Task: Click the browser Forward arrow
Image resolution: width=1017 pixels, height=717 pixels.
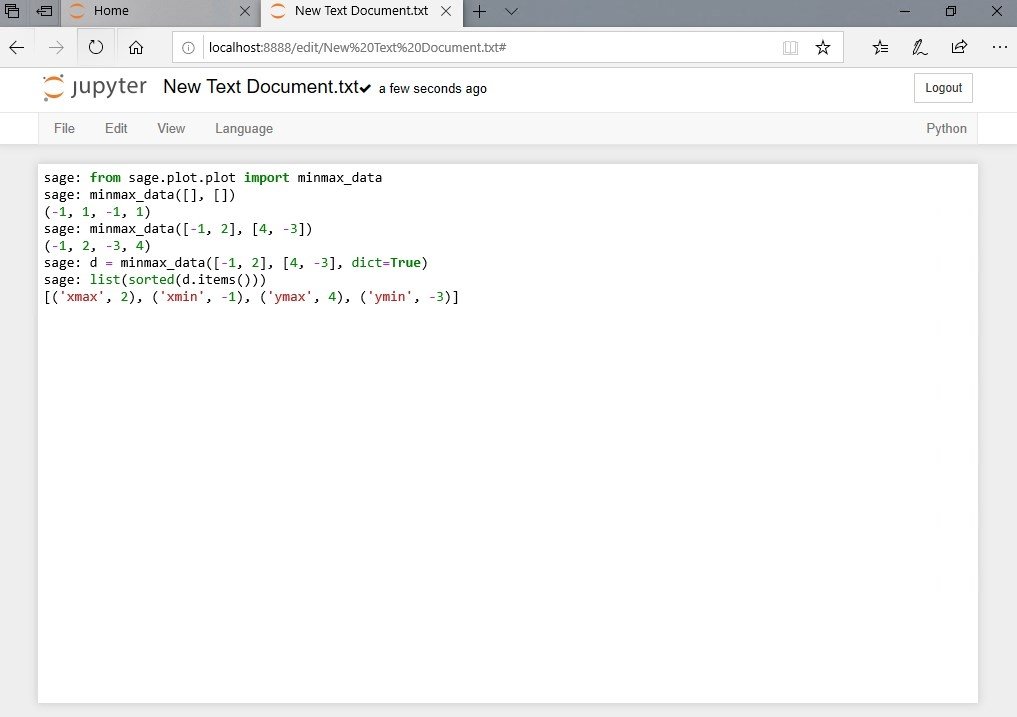Action: coord(56,47)
